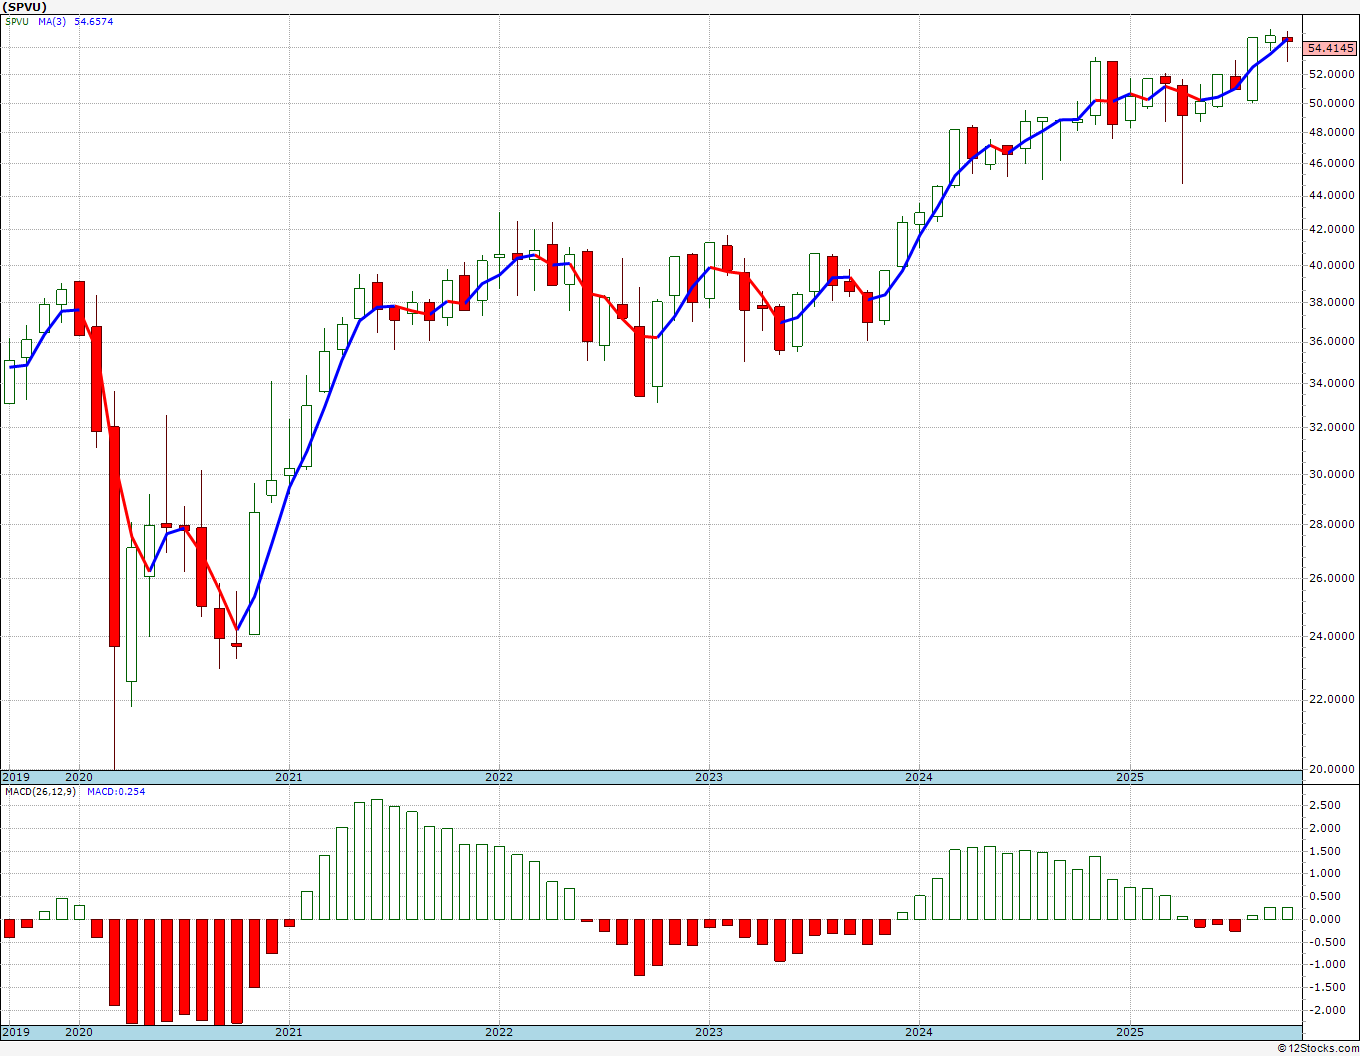The image size is (1360, 1056).
Task: Click the 50.0000 price axis label
Action: pyautogui.click(x=1331, y=103)
